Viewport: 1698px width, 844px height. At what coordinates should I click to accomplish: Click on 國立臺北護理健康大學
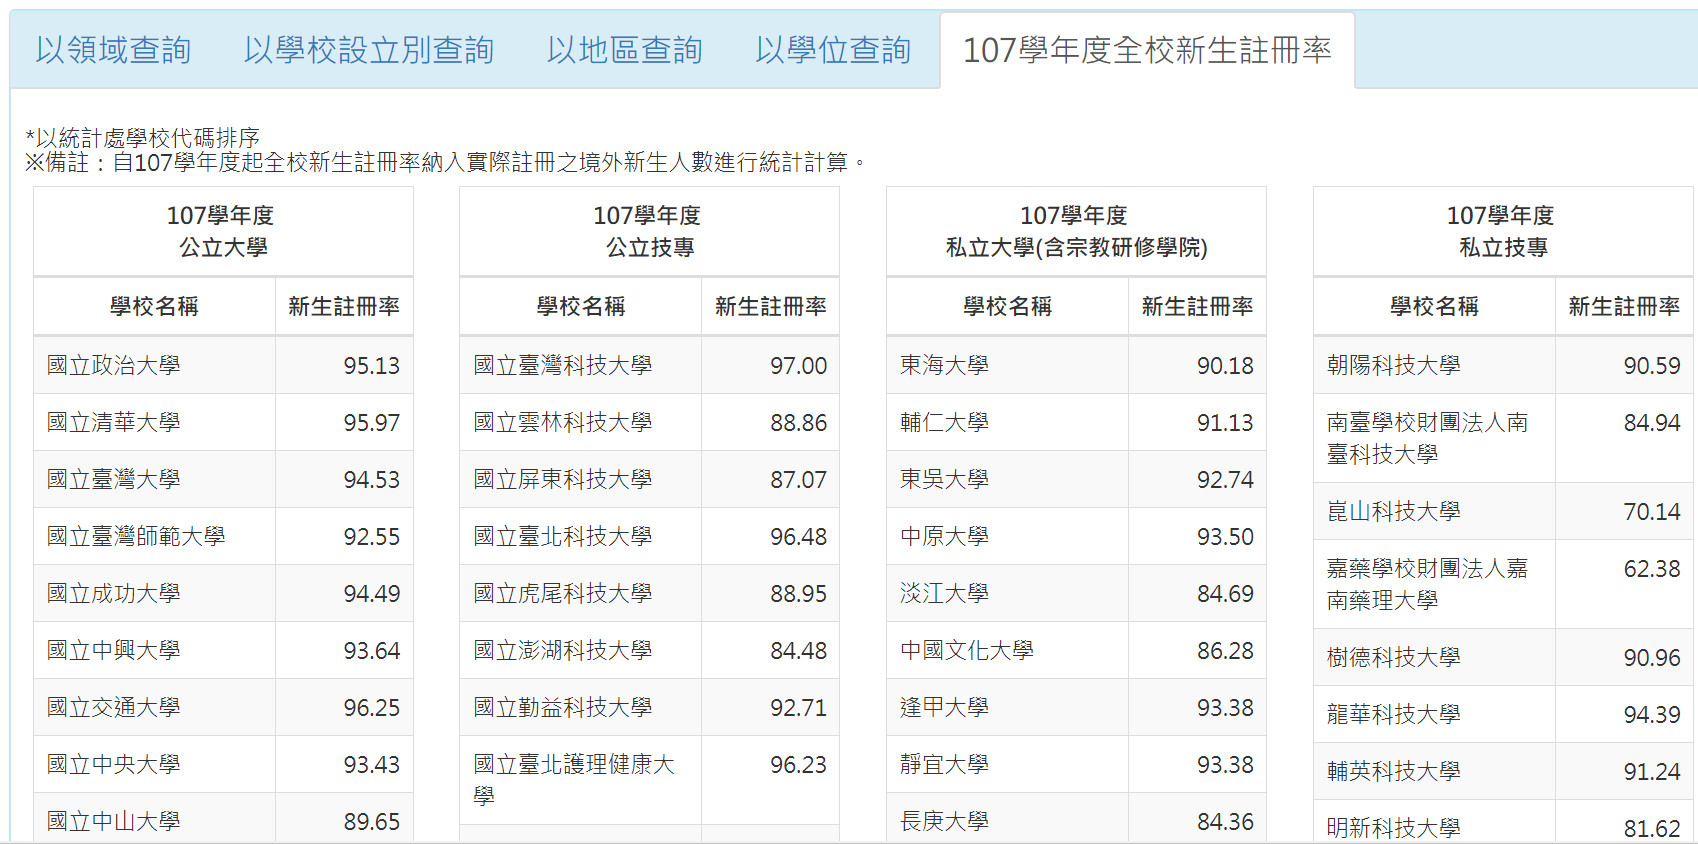click(574, 780)
